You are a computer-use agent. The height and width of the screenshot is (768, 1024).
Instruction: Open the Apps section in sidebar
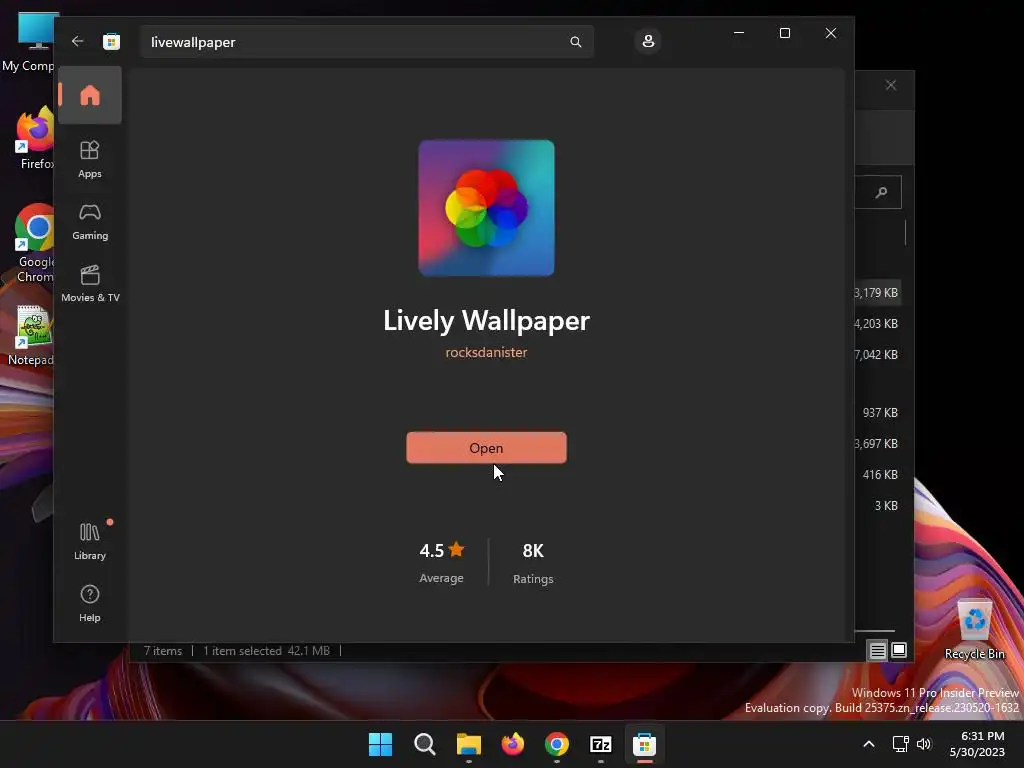pos(89,159)
